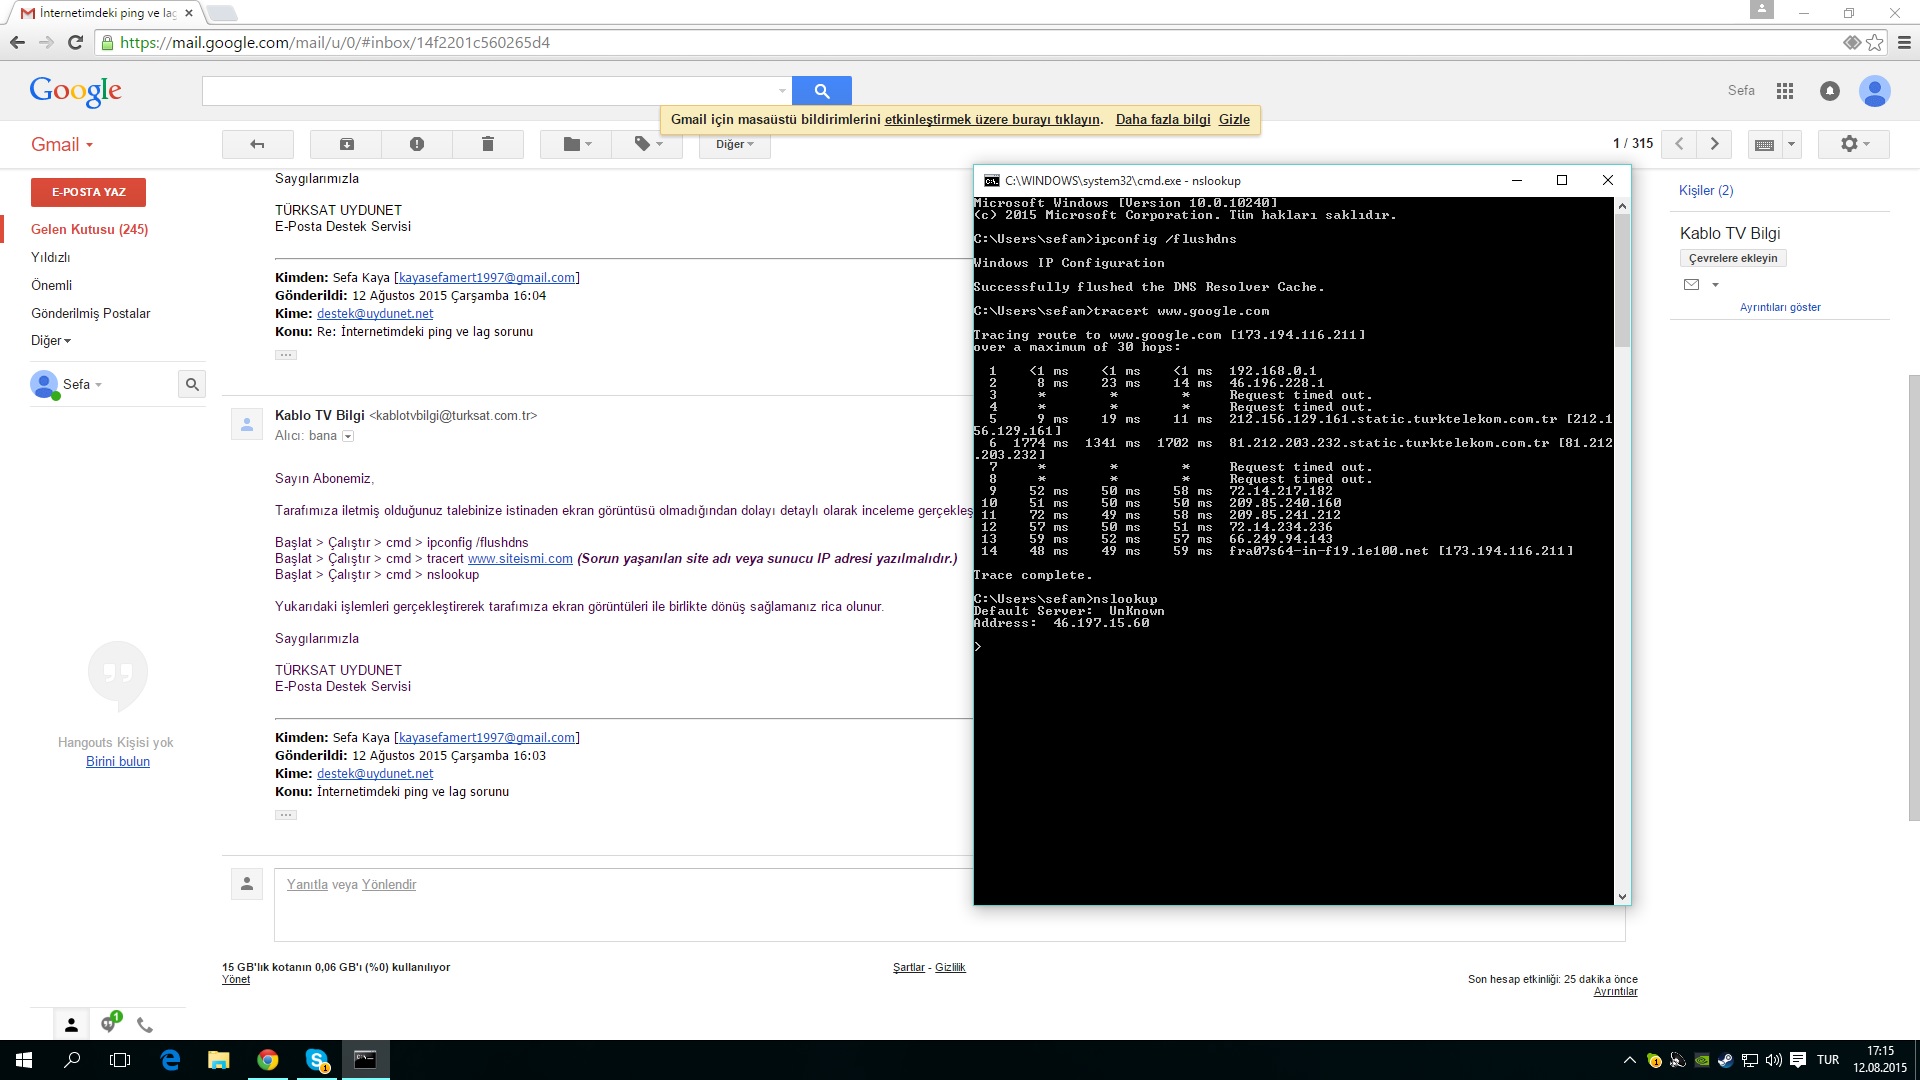Switch to the Hangouts phone calls tab
Screen dimensions: 1920x1080
click(145, 1025)
